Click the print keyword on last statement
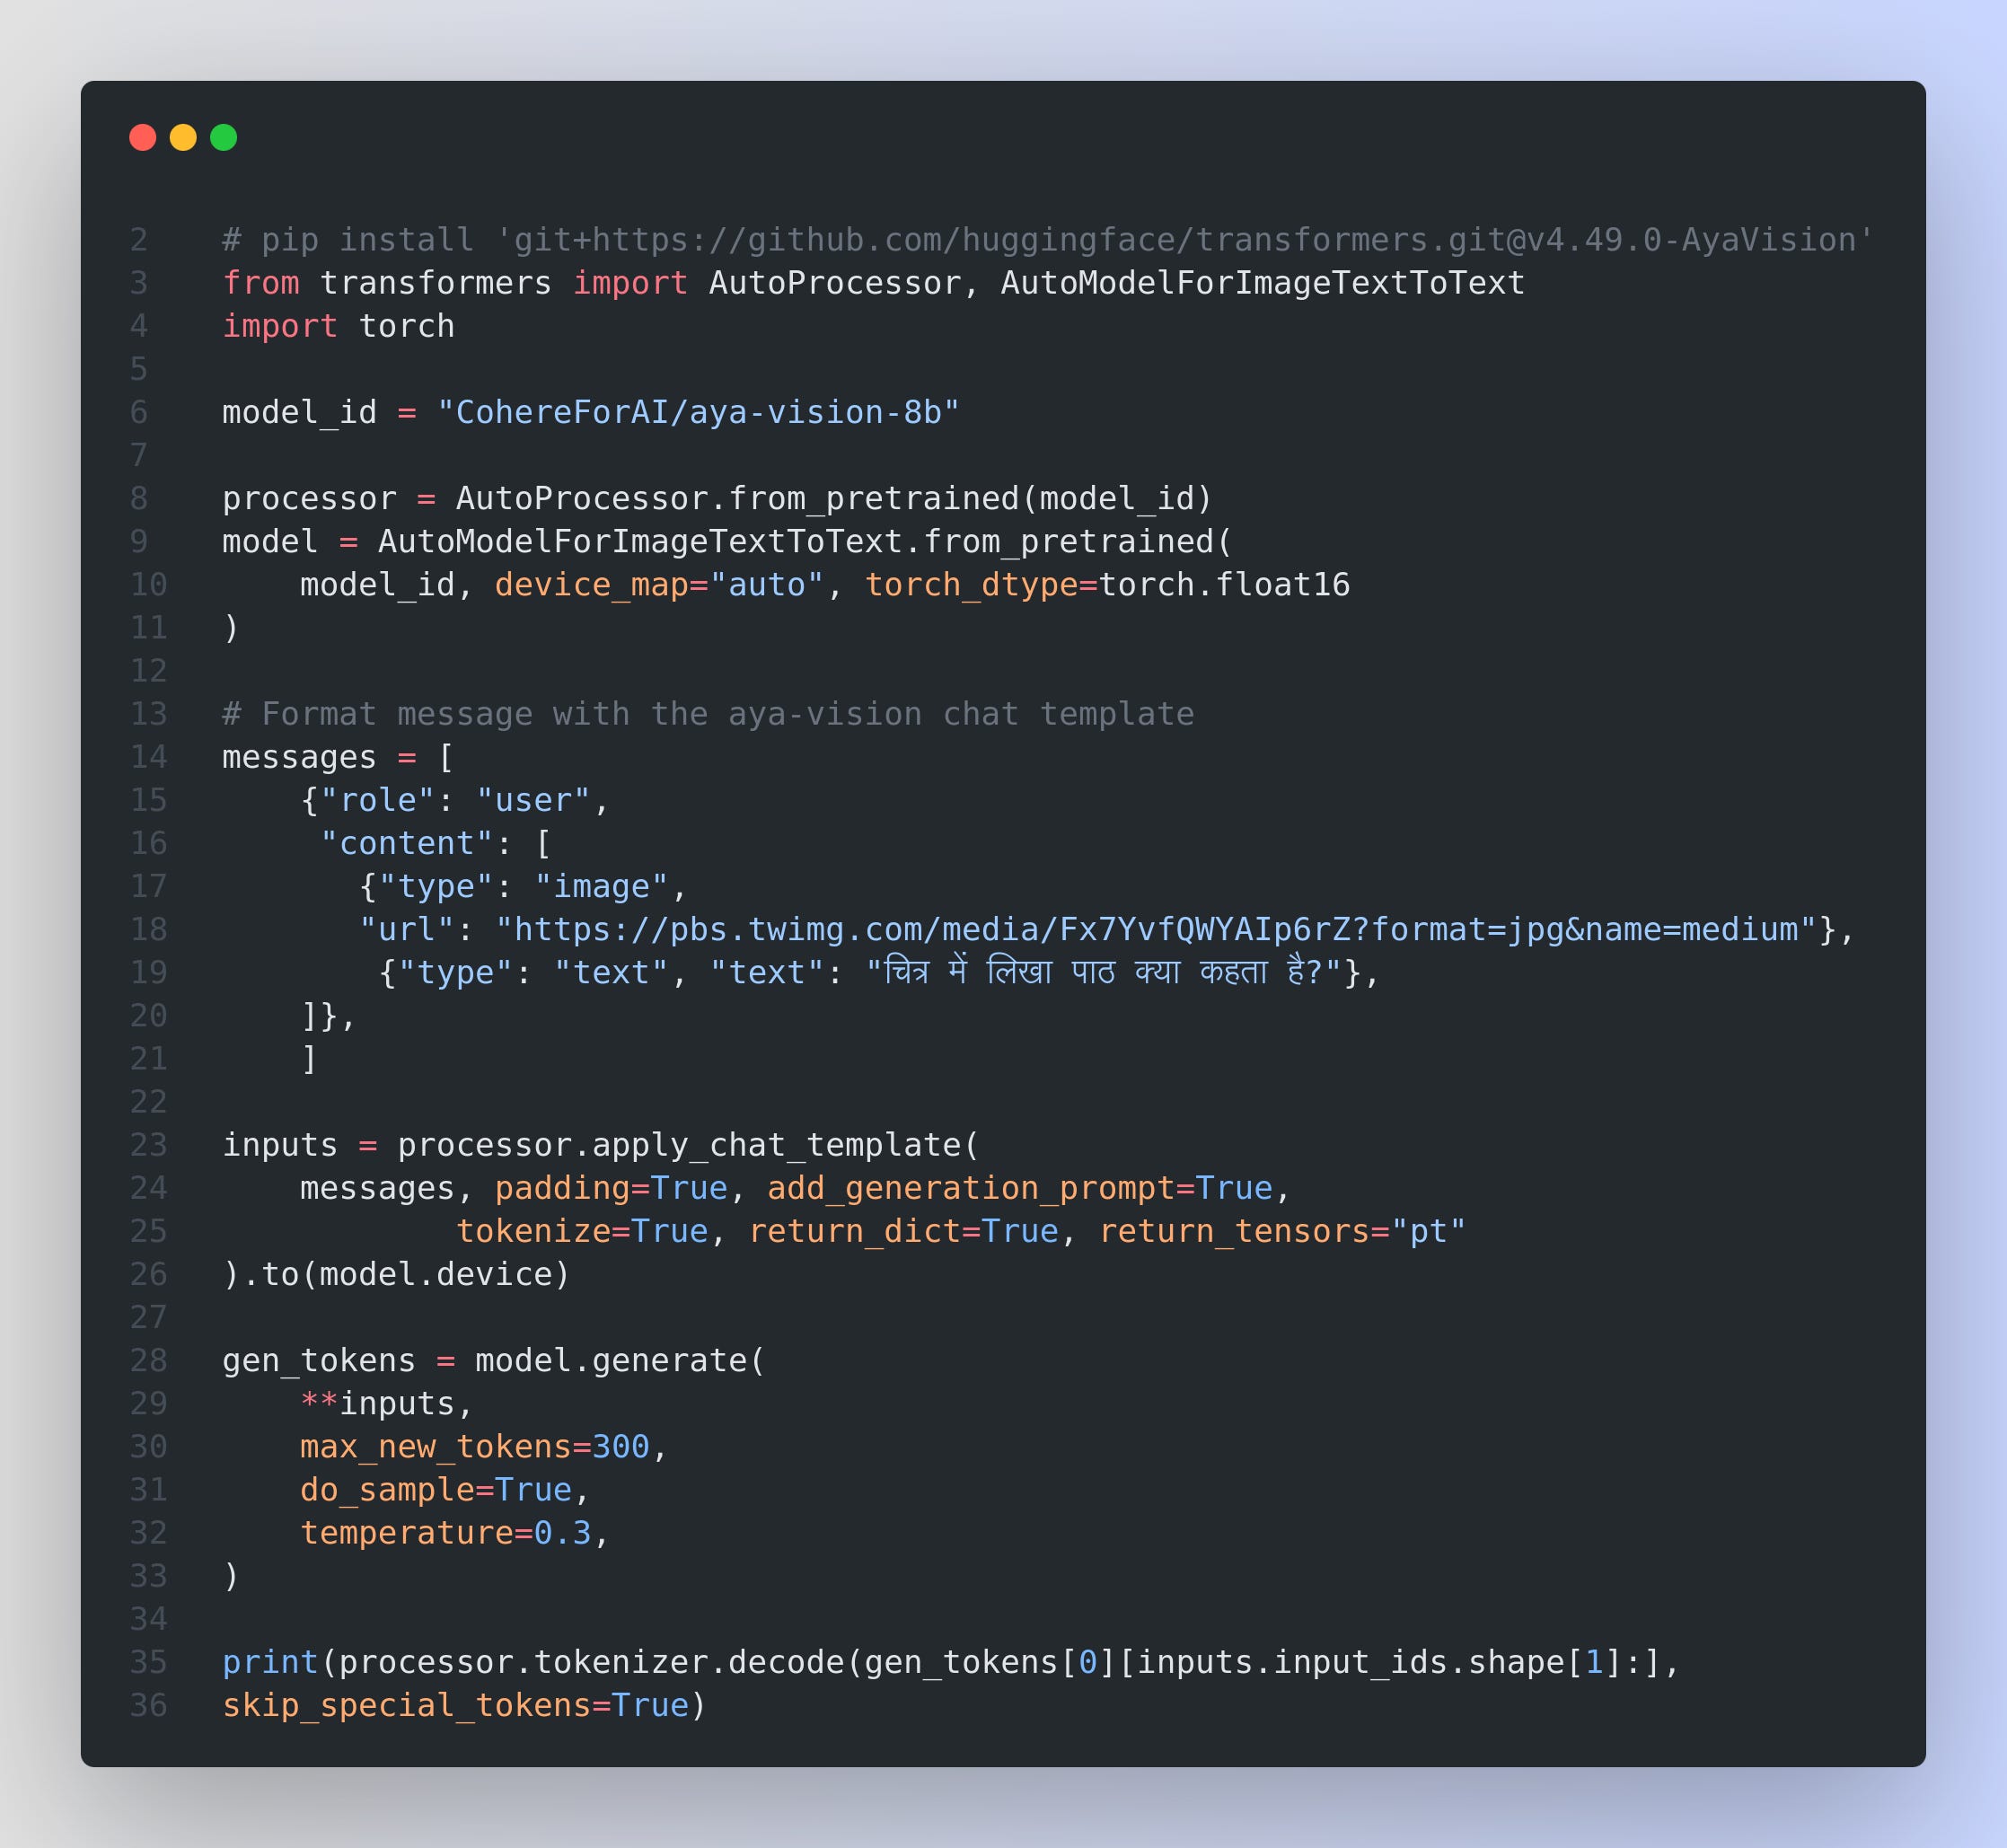This screenshot has height=1848, width=2007. 270,1662
